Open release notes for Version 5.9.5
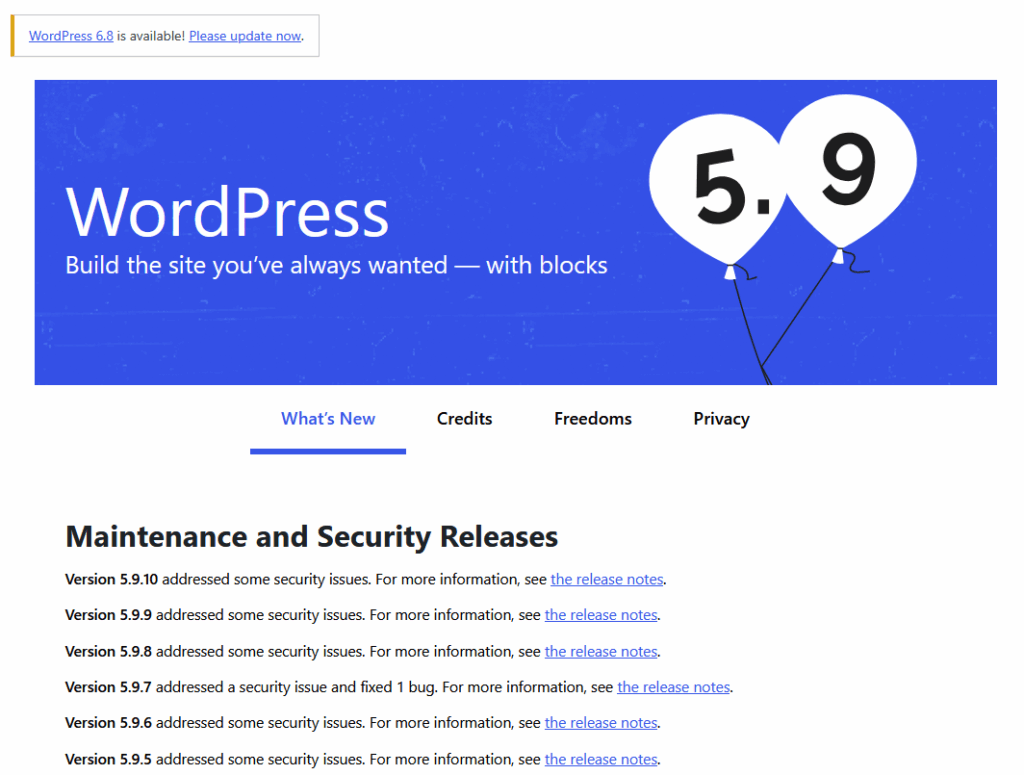 click(601, 760)
